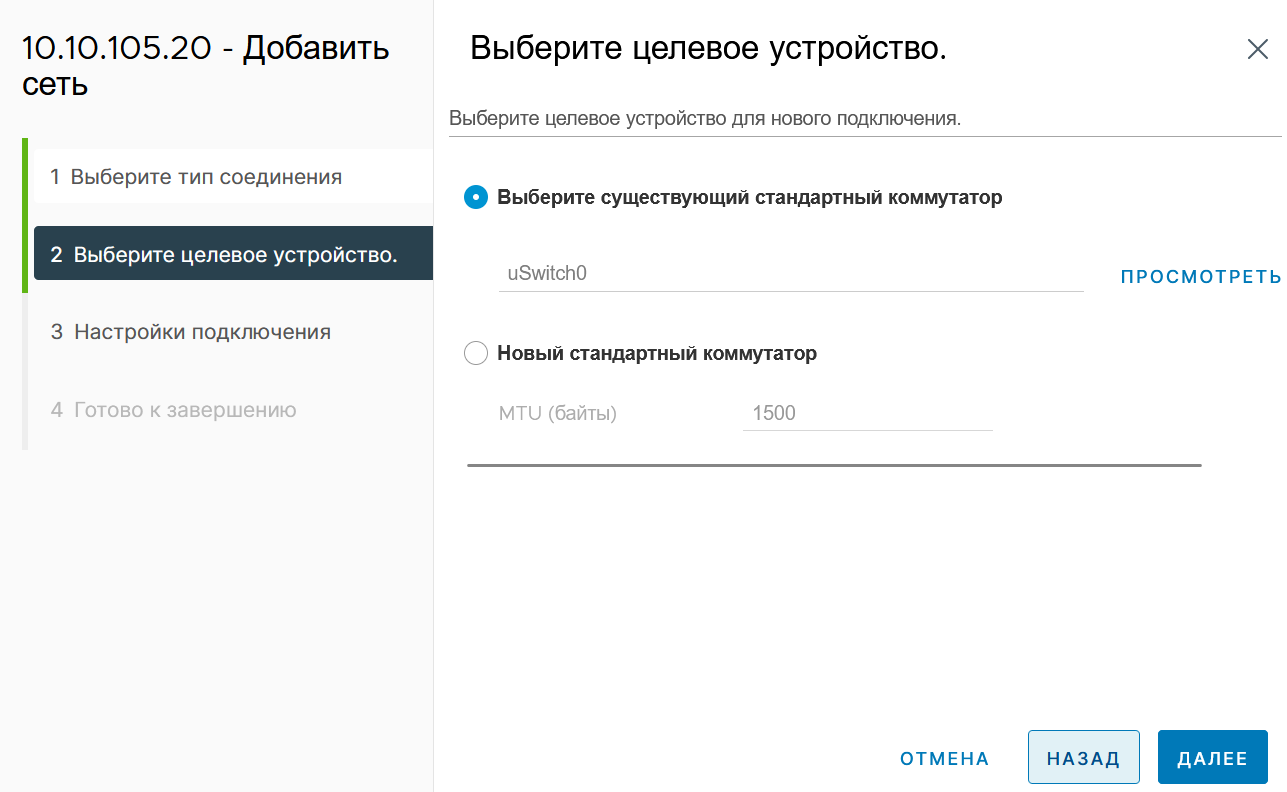Select existing standard switch radio option
1287x792 pixels.
coord(476,197)
